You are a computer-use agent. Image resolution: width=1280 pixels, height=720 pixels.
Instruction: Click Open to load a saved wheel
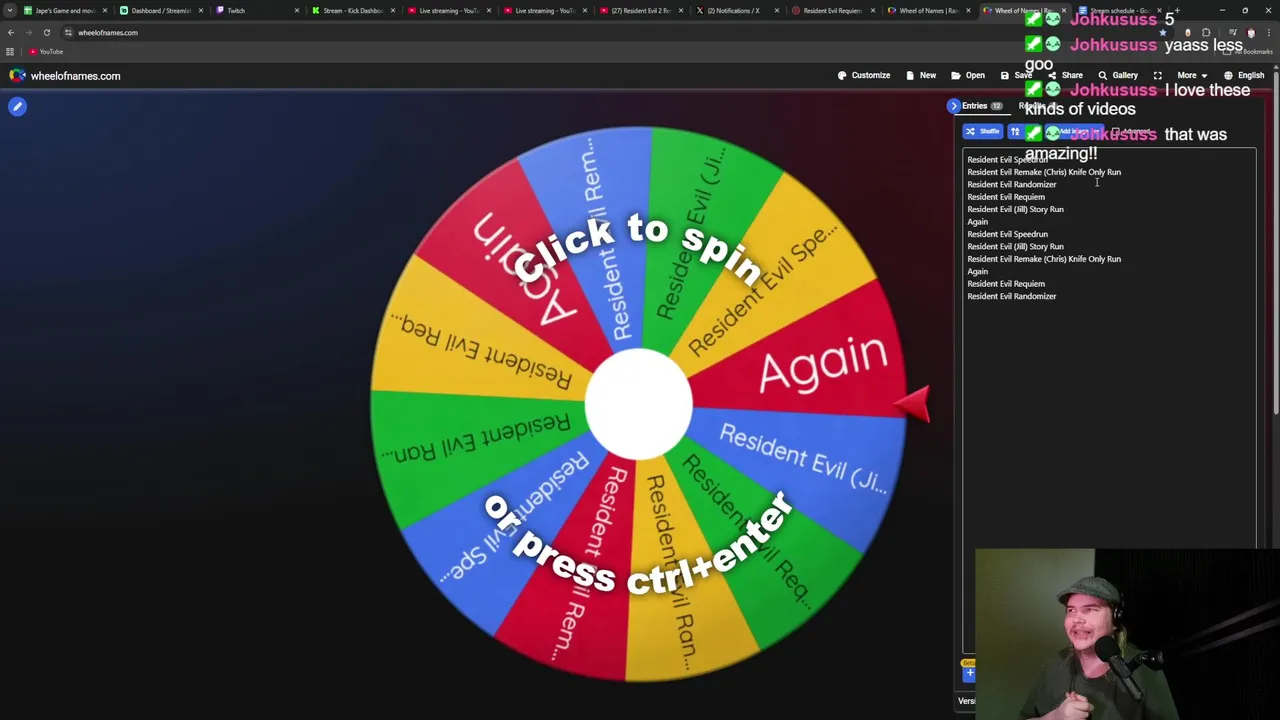[968, 75]
